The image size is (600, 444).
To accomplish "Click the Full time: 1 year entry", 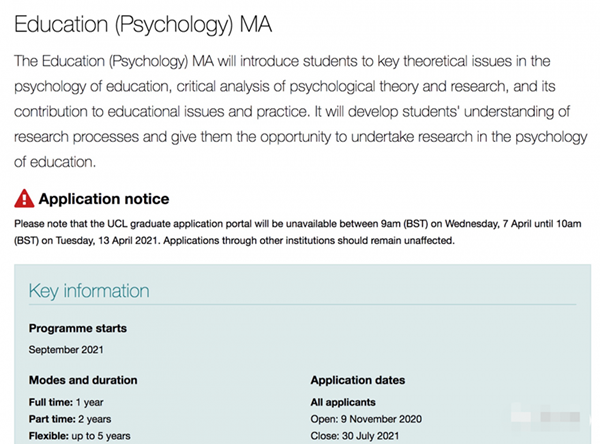I will tap(66, 402).
